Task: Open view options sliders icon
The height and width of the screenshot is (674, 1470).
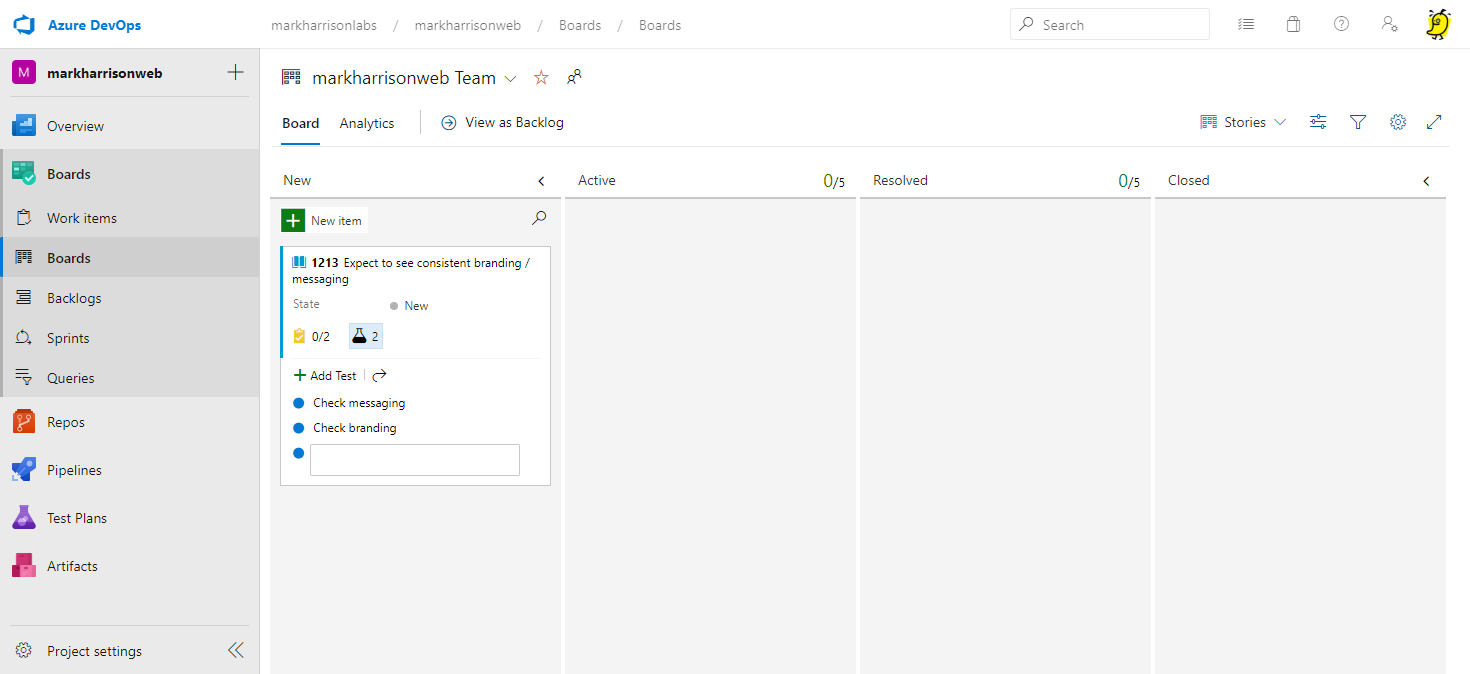Action: [x=1318, y=122]
